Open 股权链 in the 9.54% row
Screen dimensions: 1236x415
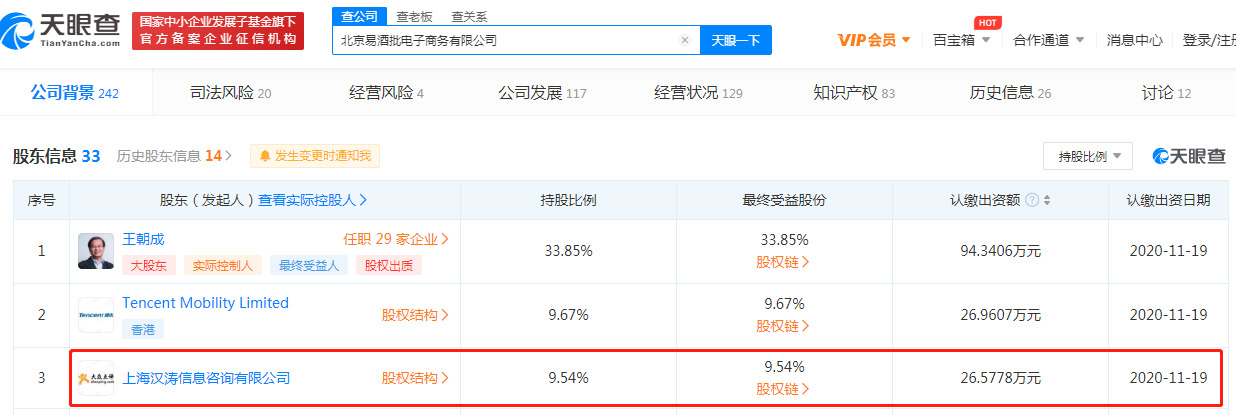(x=783, y=389)
